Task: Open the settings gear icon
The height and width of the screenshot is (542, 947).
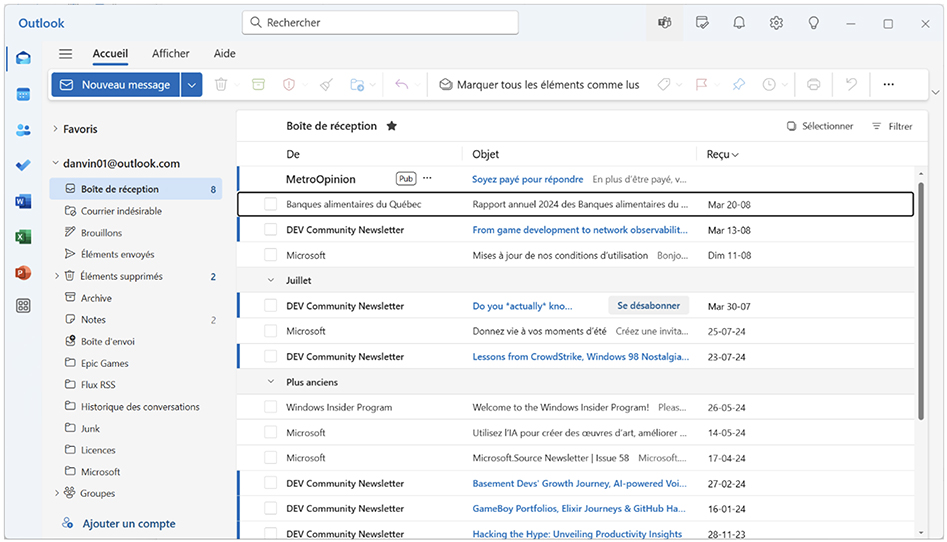Action: [x=776, y=23]
